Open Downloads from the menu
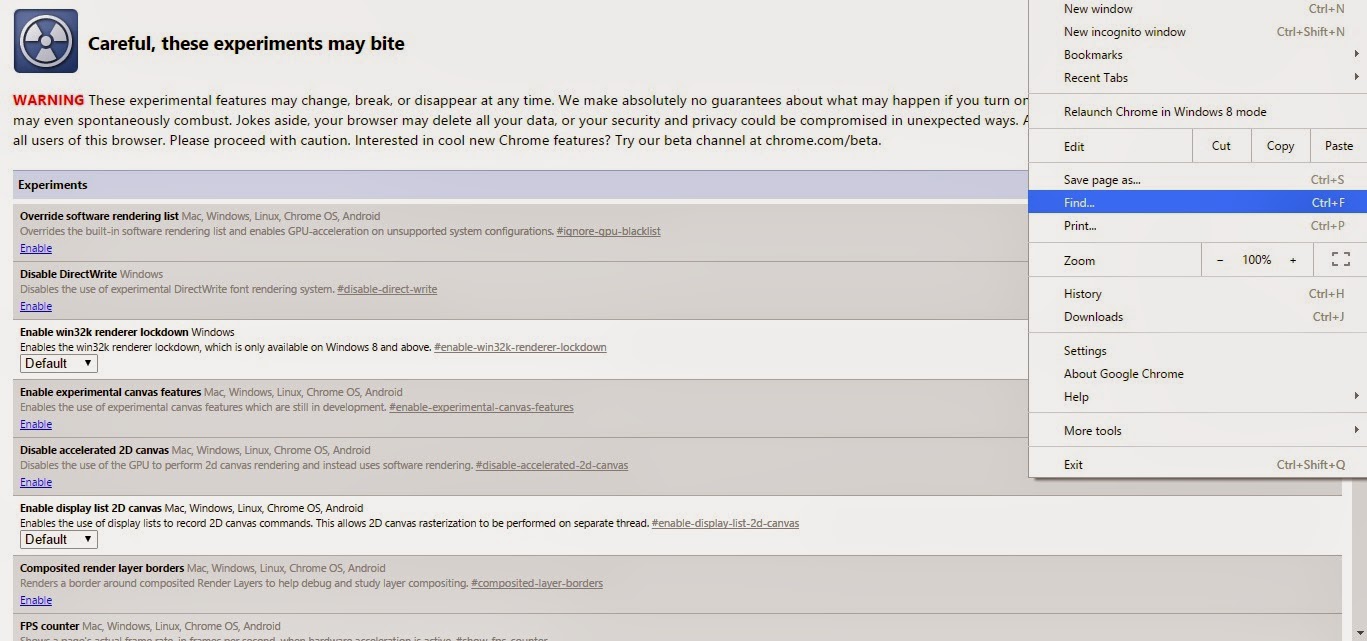 tap(1198, 317)
